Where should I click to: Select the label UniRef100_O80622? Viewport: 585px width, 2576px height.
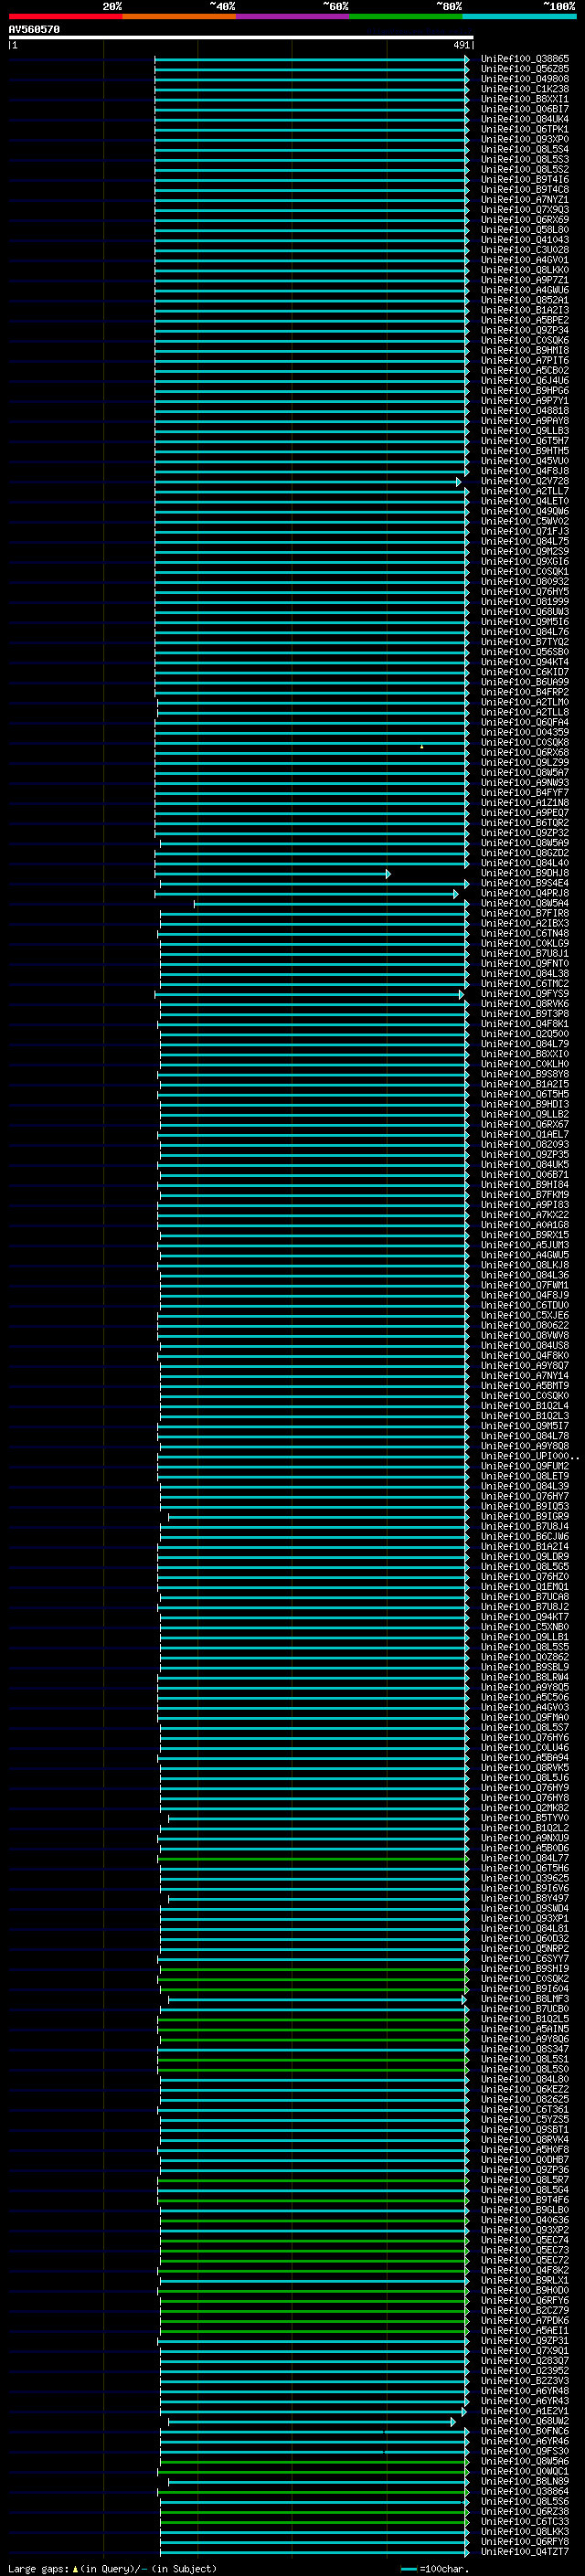point(525,1325)
